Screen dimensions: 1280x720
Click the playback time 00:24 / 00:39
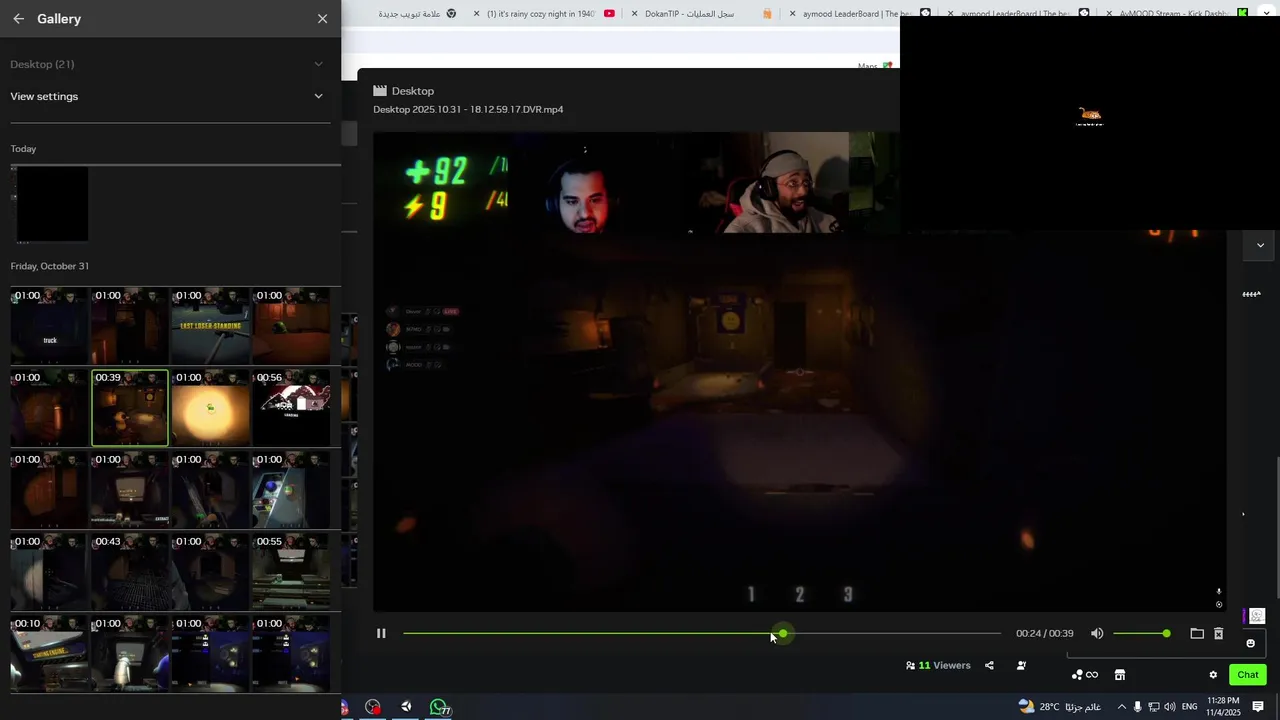click(1044, 634)
